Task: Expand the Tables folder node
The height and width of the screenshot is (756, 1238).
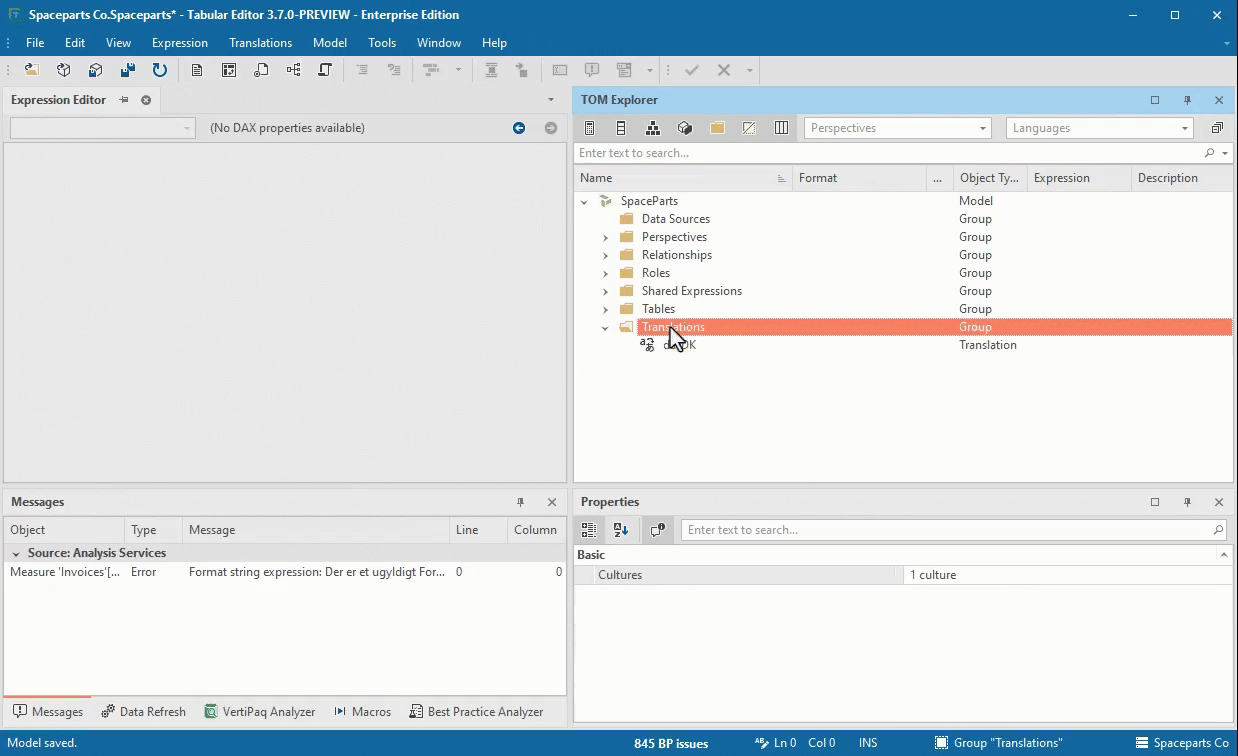Action: (605, 310)
